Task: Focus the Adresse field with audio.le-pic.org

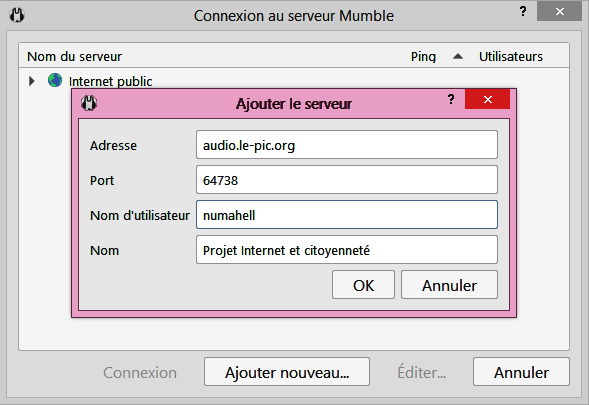Action: coord(347,145)
